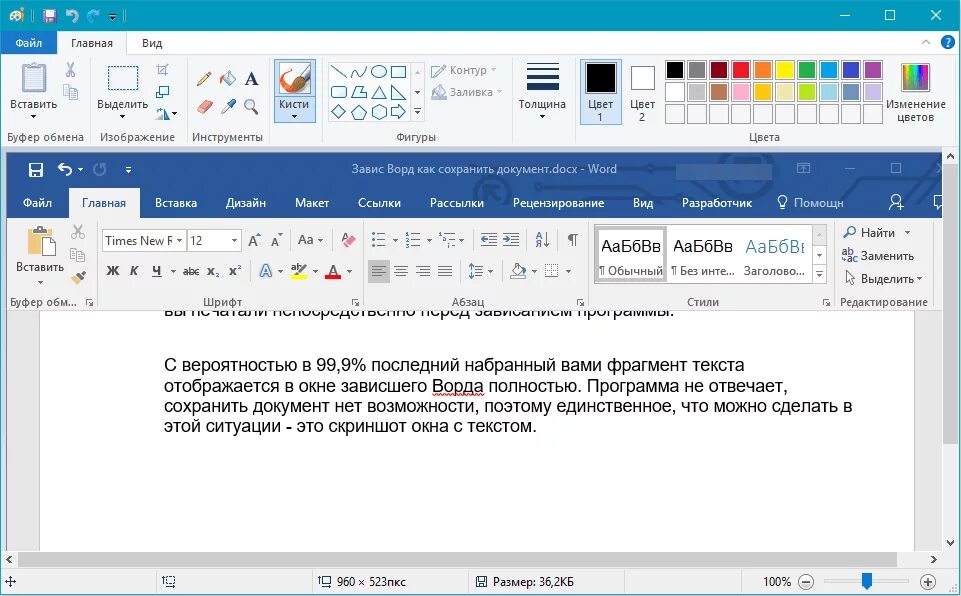Toggle Bold Ж in Word window
961x596 pixels.
pos(113,270)
